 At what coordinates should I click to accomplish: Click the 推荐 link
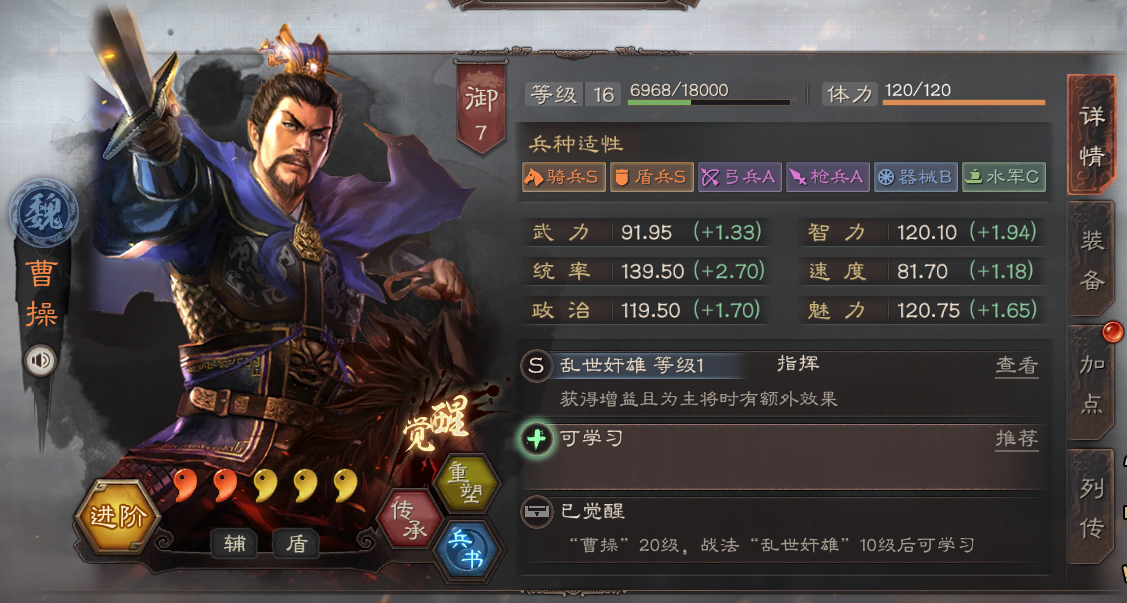coord(1016,438)
